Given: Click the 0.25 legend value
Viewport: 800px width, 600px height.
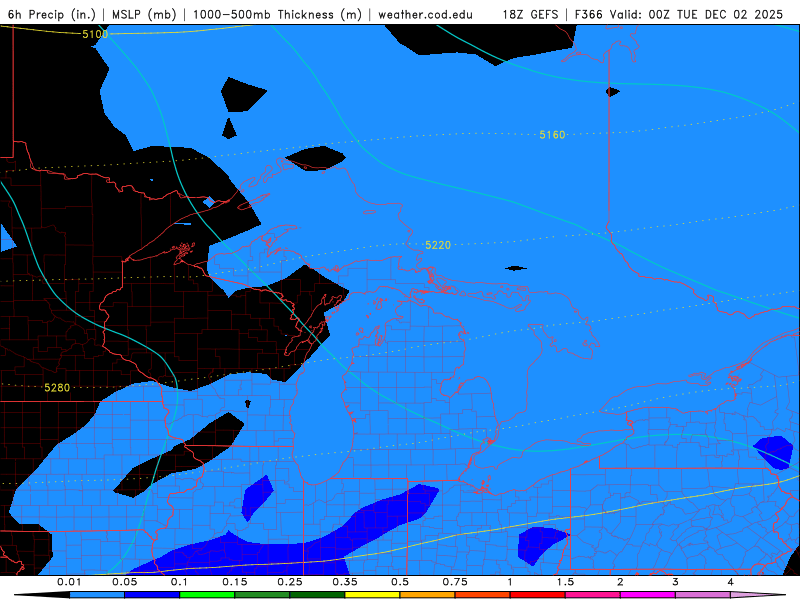Looking at the screenshot, I should [290, 582].
